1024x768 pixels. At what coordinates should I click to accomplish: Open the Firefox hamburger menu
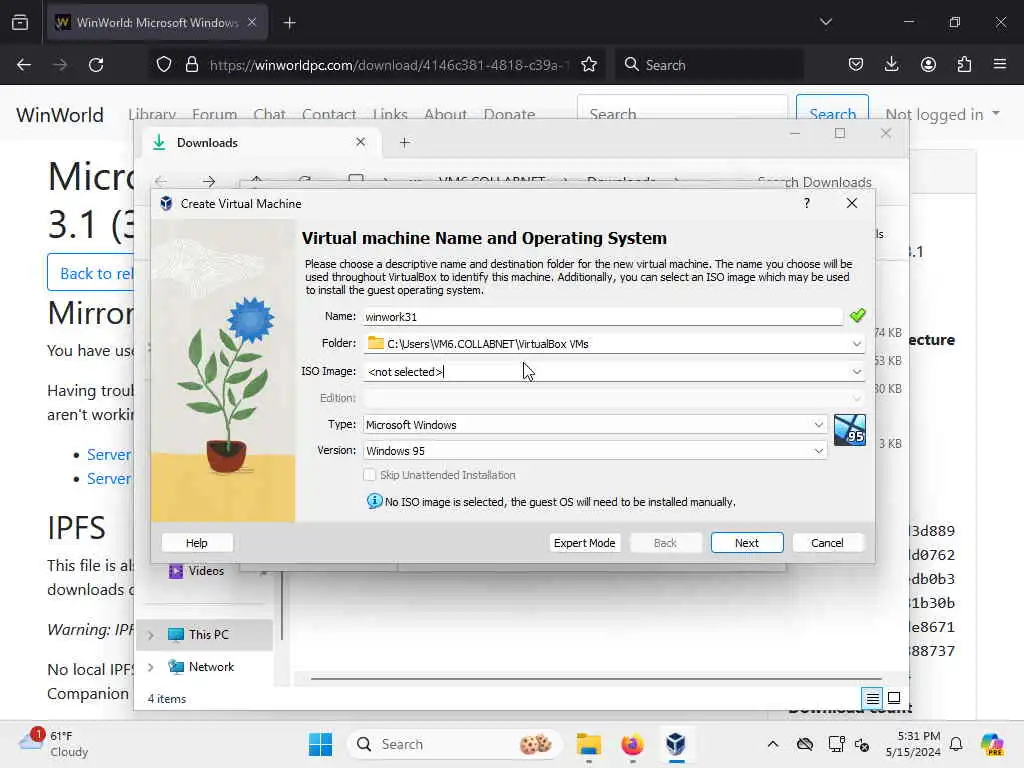pyautogui.click(x=1000, y=64)
